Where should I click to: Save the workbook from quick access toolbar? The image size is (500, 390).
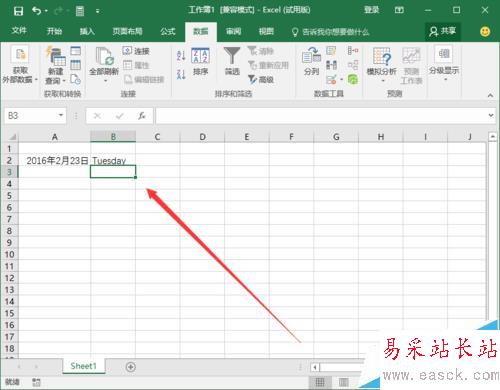point(18,11)
